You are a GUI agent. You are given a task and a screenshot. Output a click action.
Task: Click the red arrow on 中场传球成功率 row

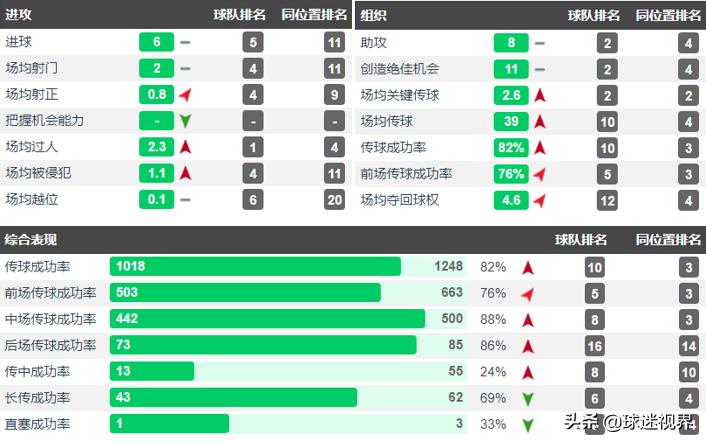pos(528,320)
